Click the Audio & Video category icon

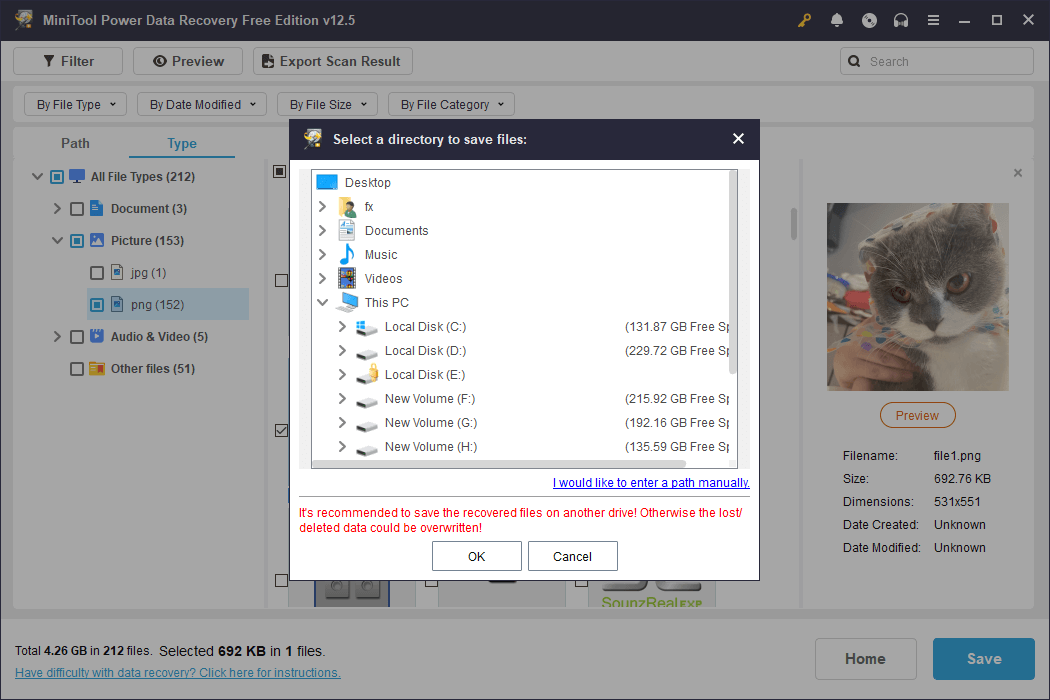(97, 336)
